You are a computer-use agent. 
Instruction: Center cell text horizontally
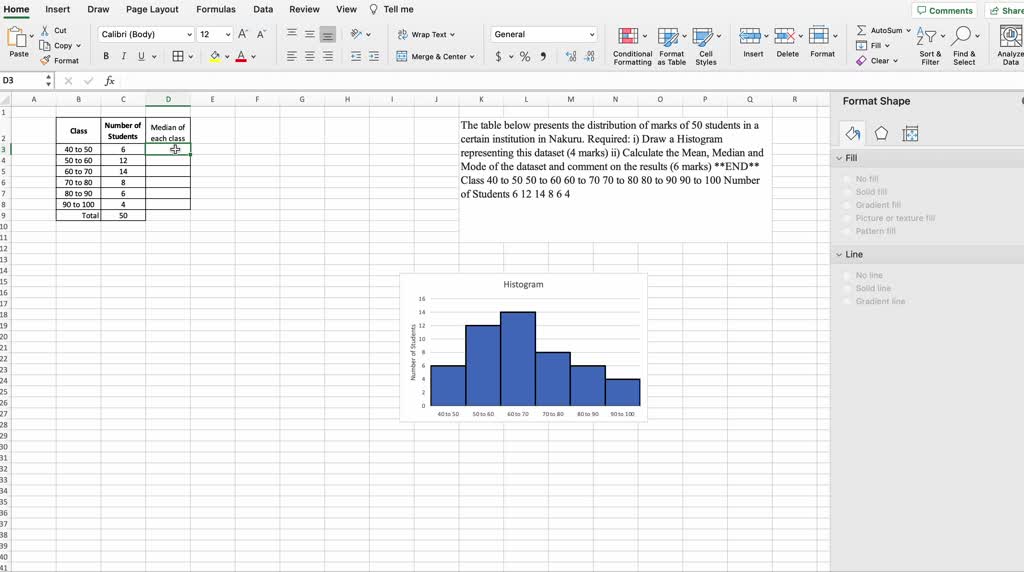(x=310, y=56)
